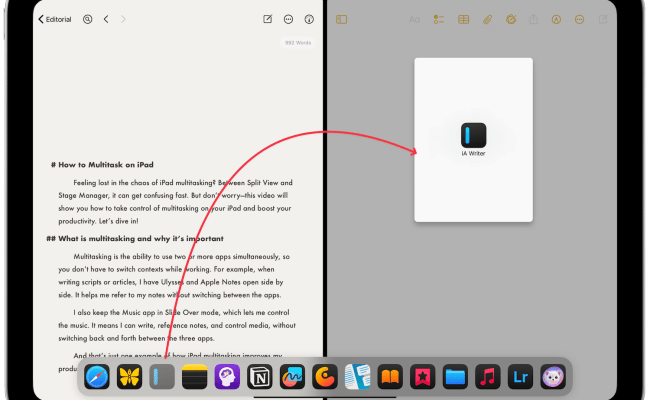Tap the paragraph starting 'Feeling lost in the chaos'

point(175,202)
